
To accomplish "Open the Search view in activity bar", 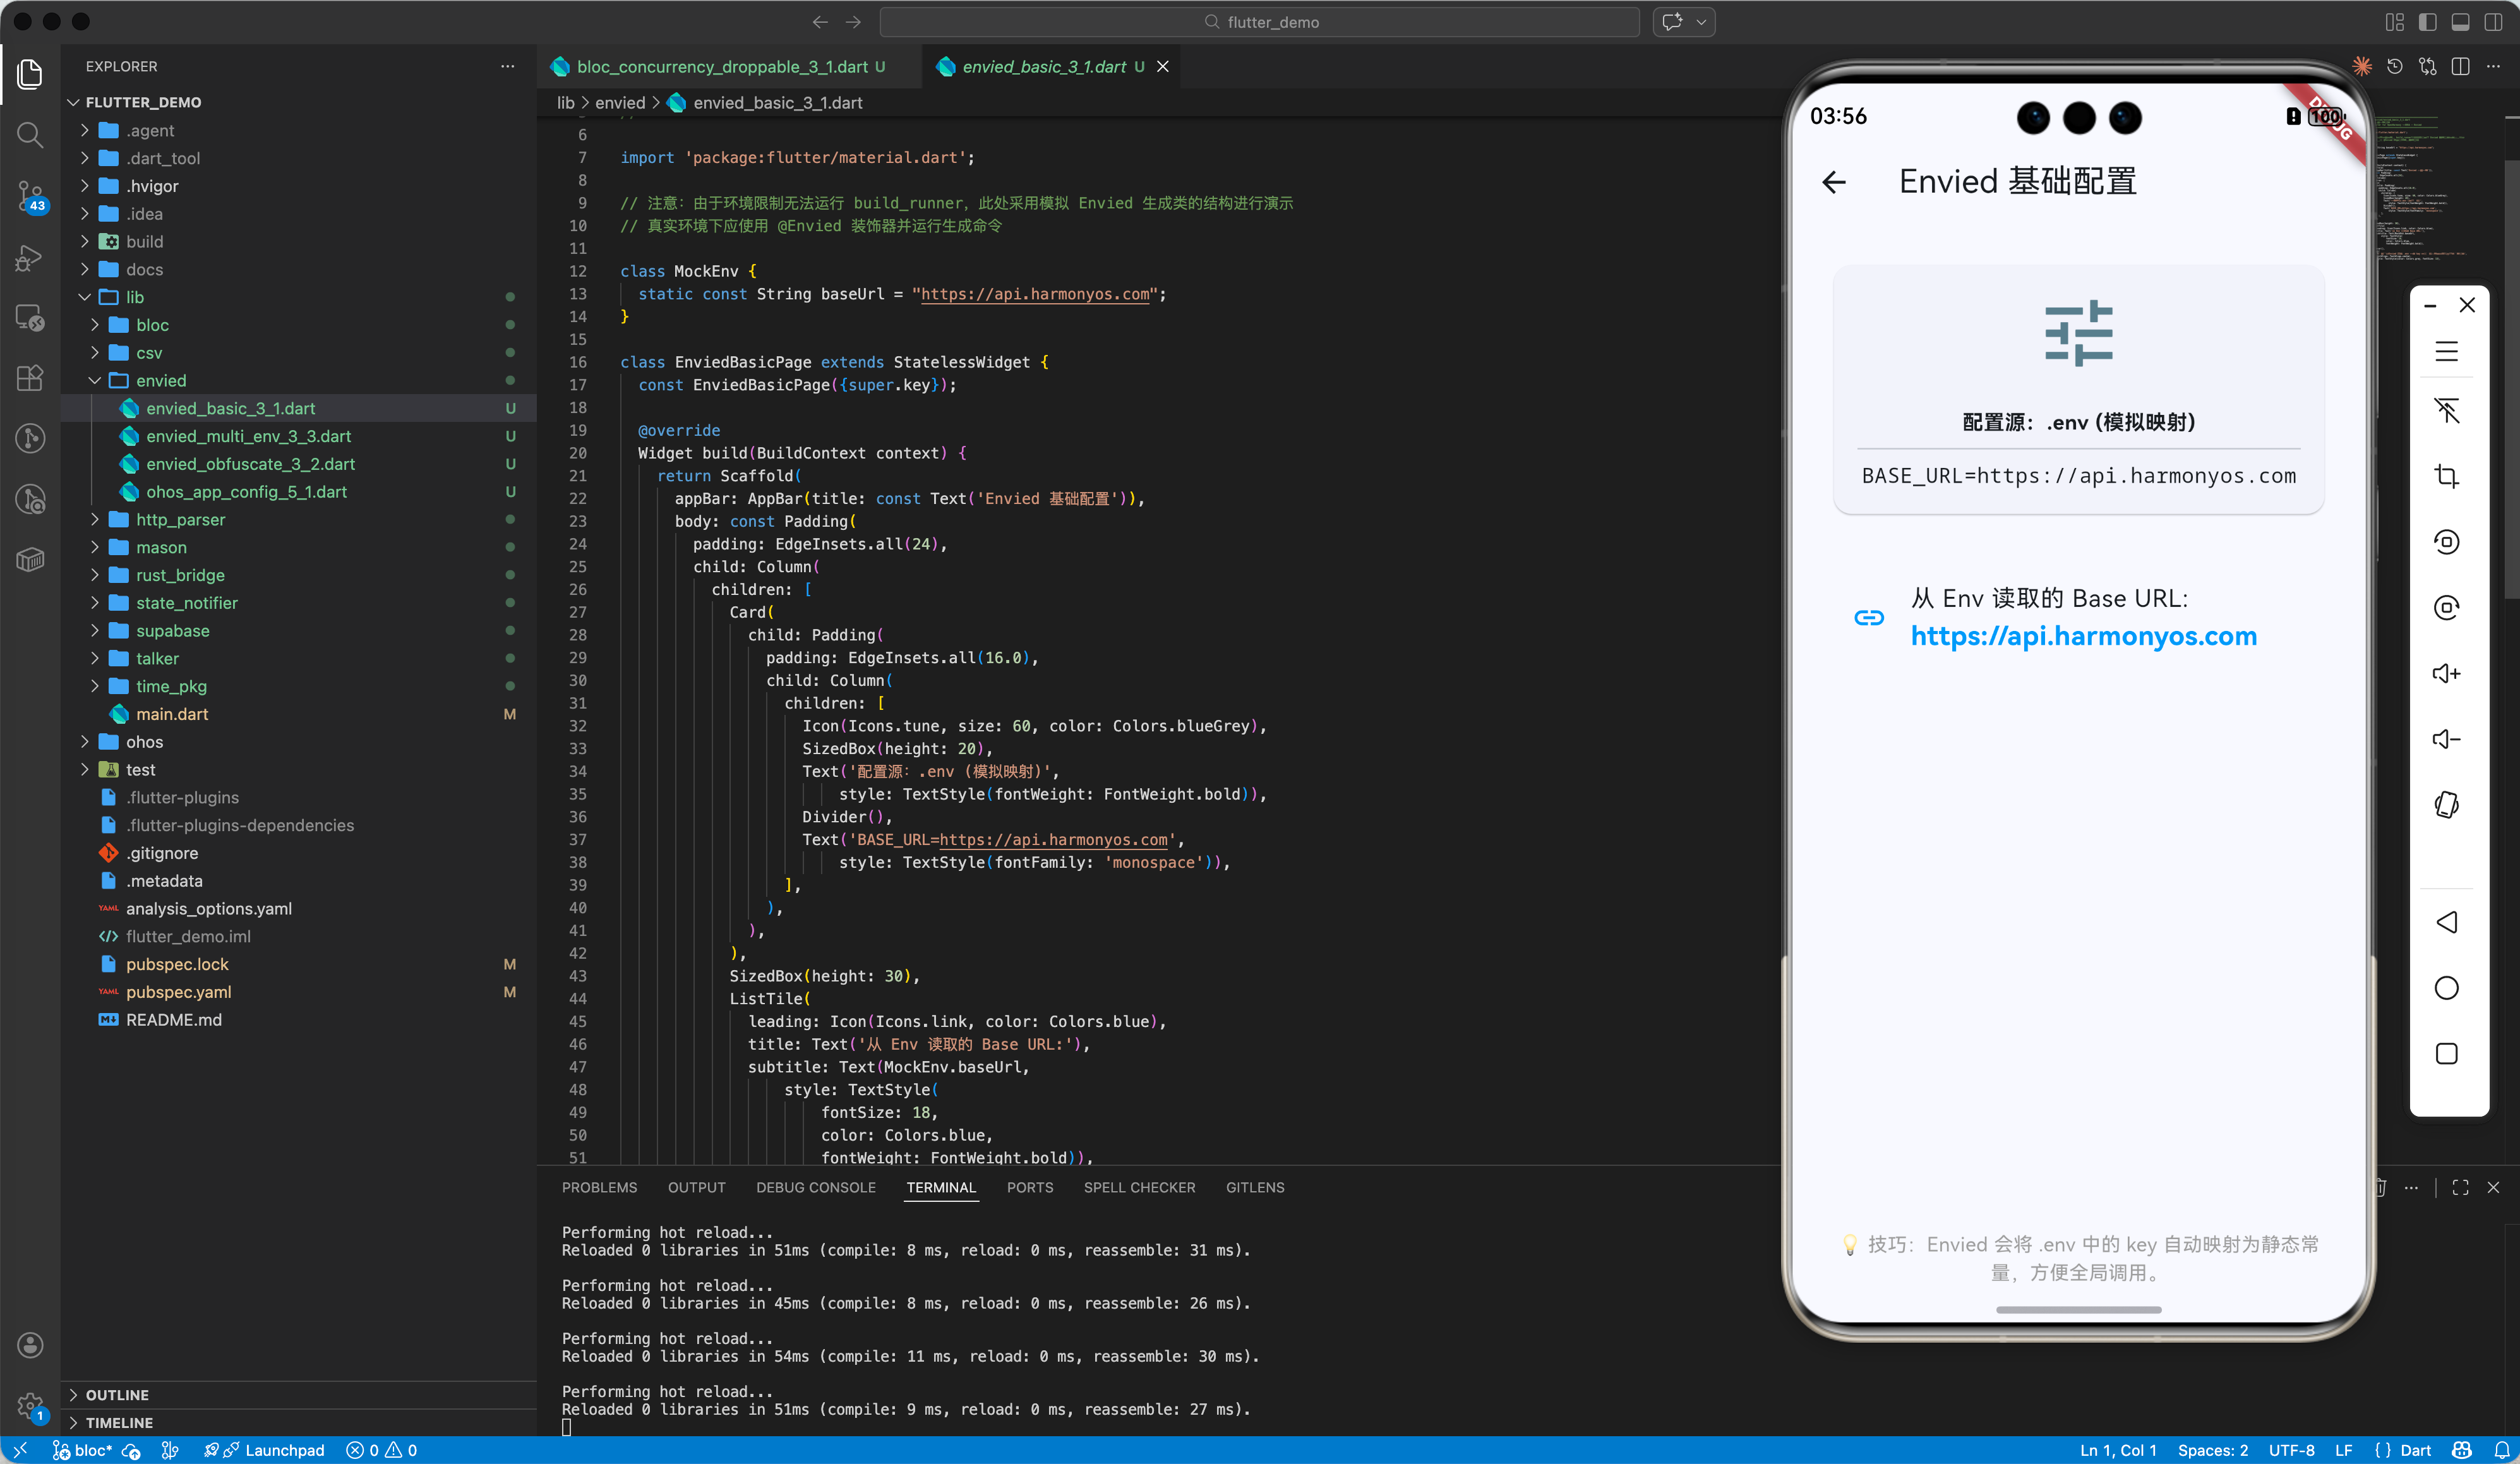I will click(30, 134).
